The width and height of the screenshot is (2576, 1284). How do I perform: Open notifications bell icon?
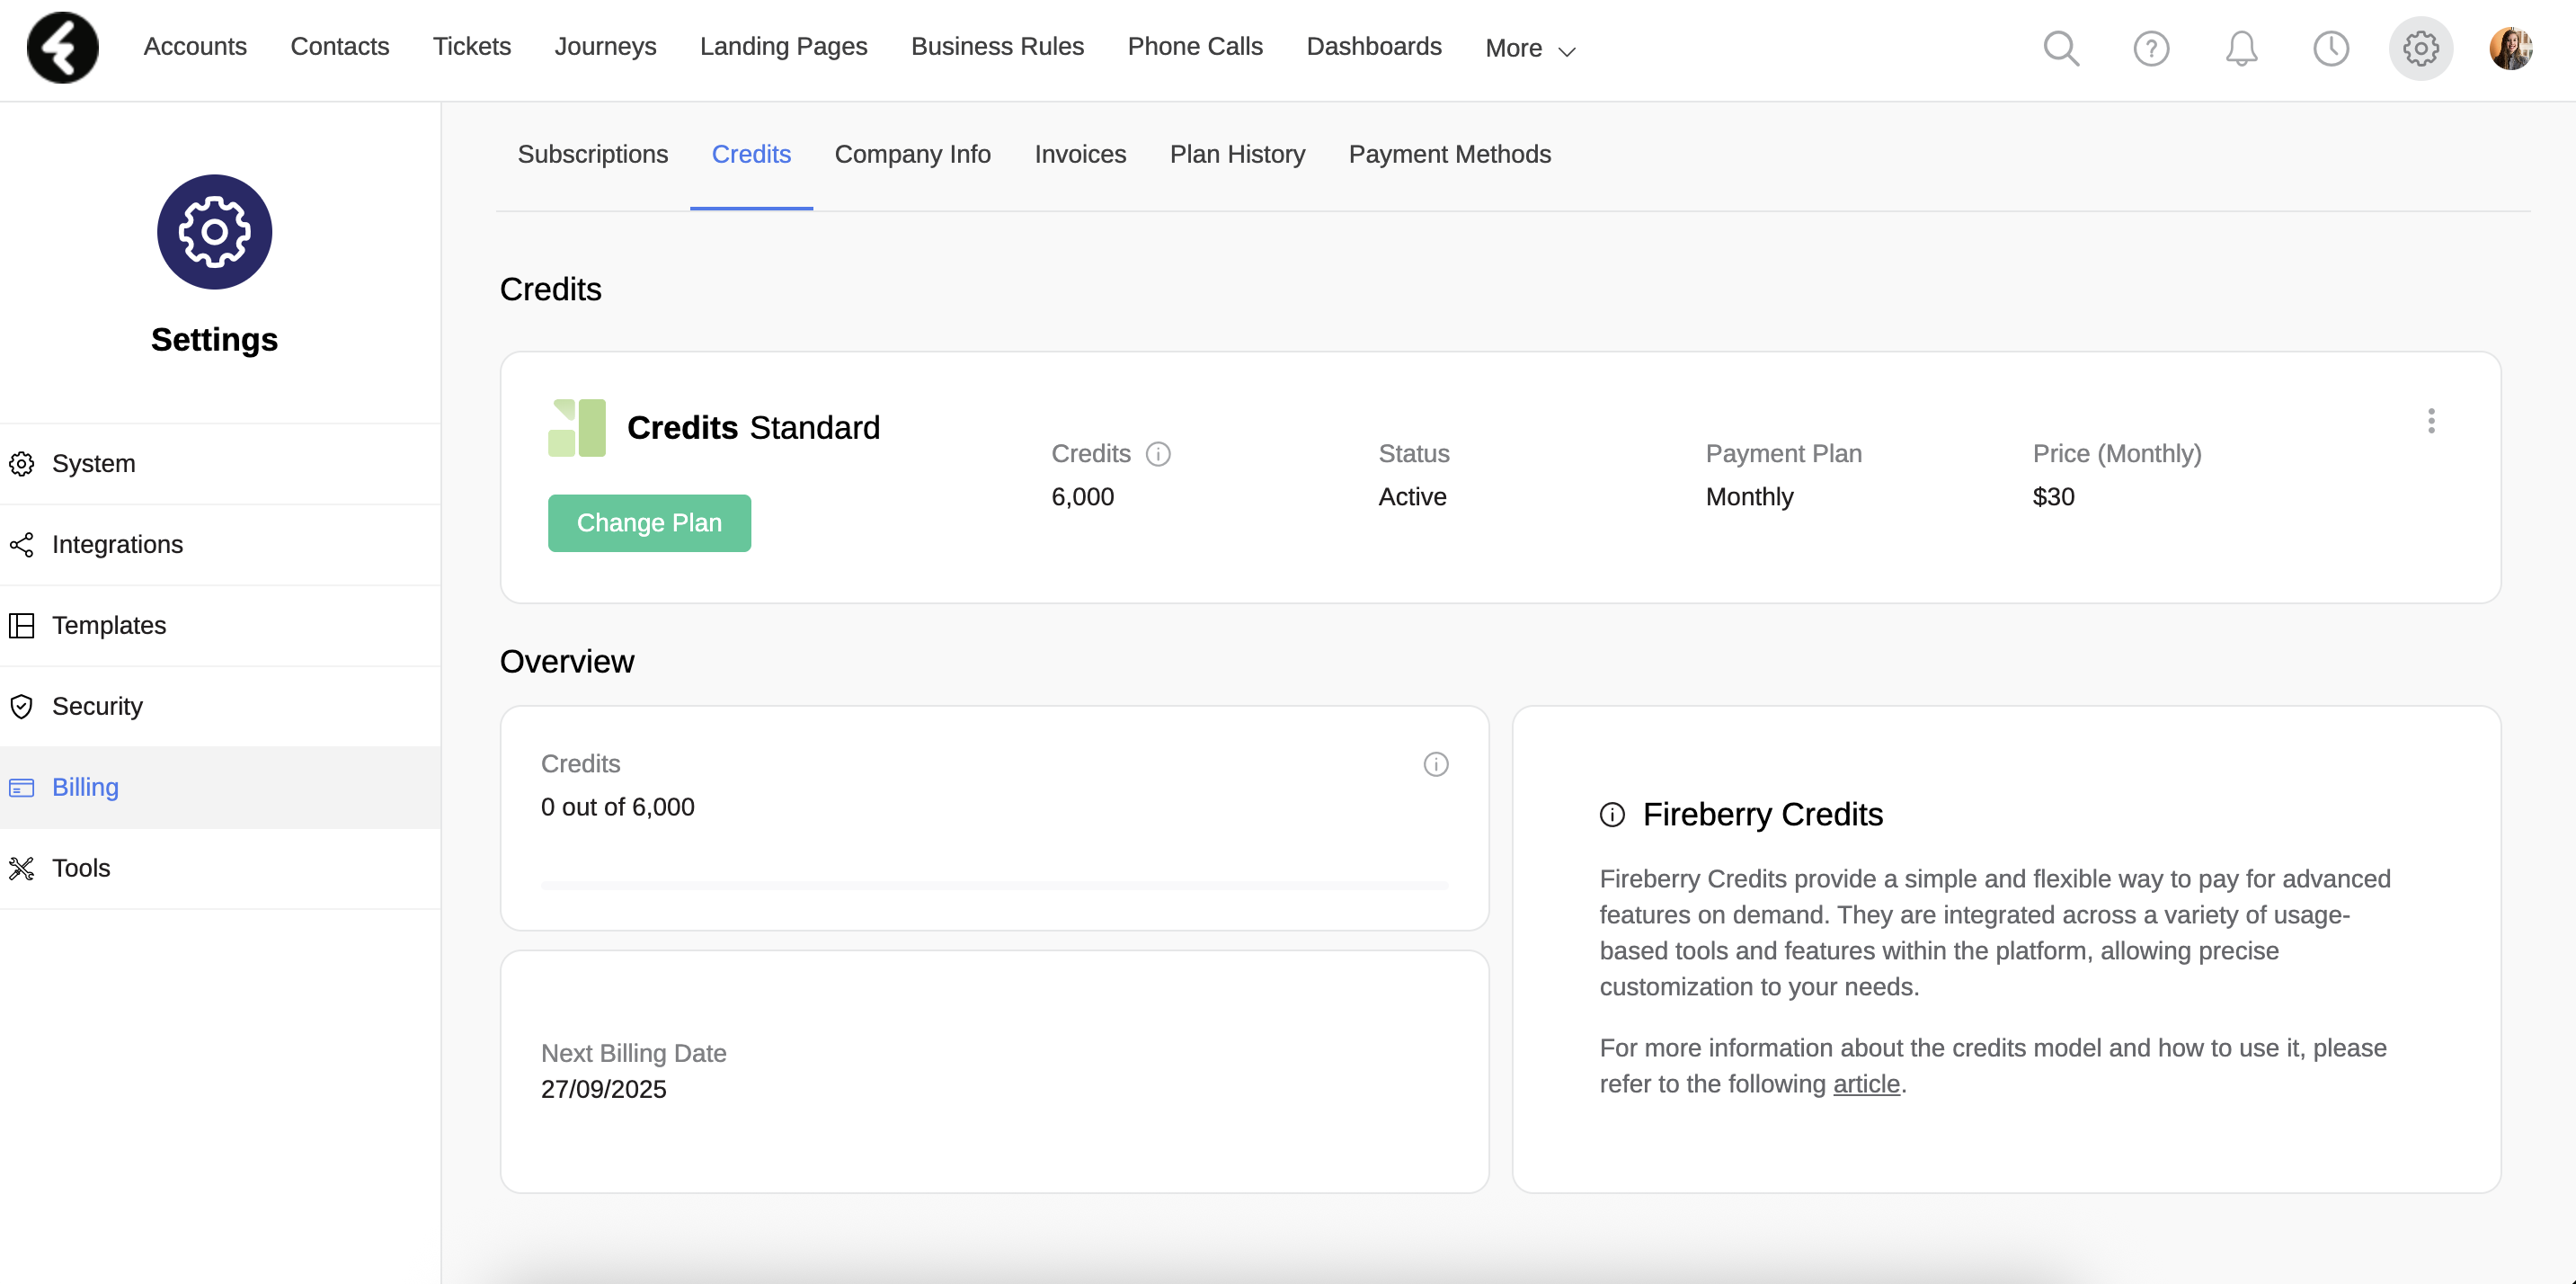point(2241,48)
